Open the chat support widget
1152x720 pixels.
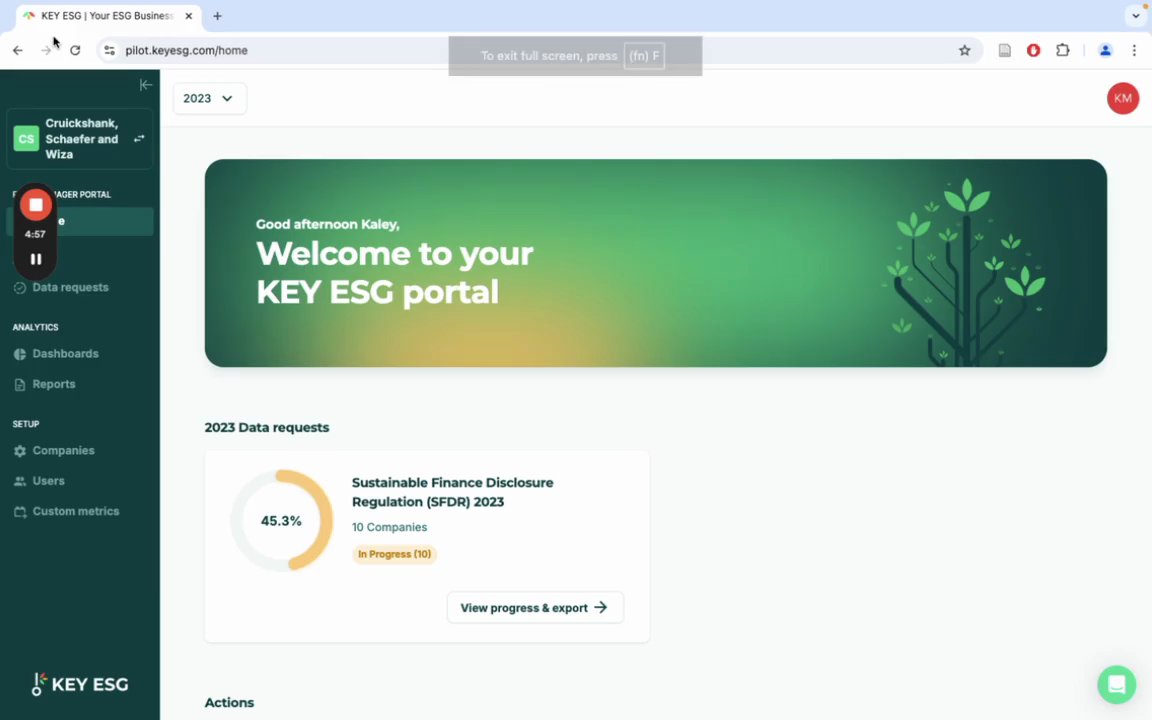click(x=1116, y=684)
